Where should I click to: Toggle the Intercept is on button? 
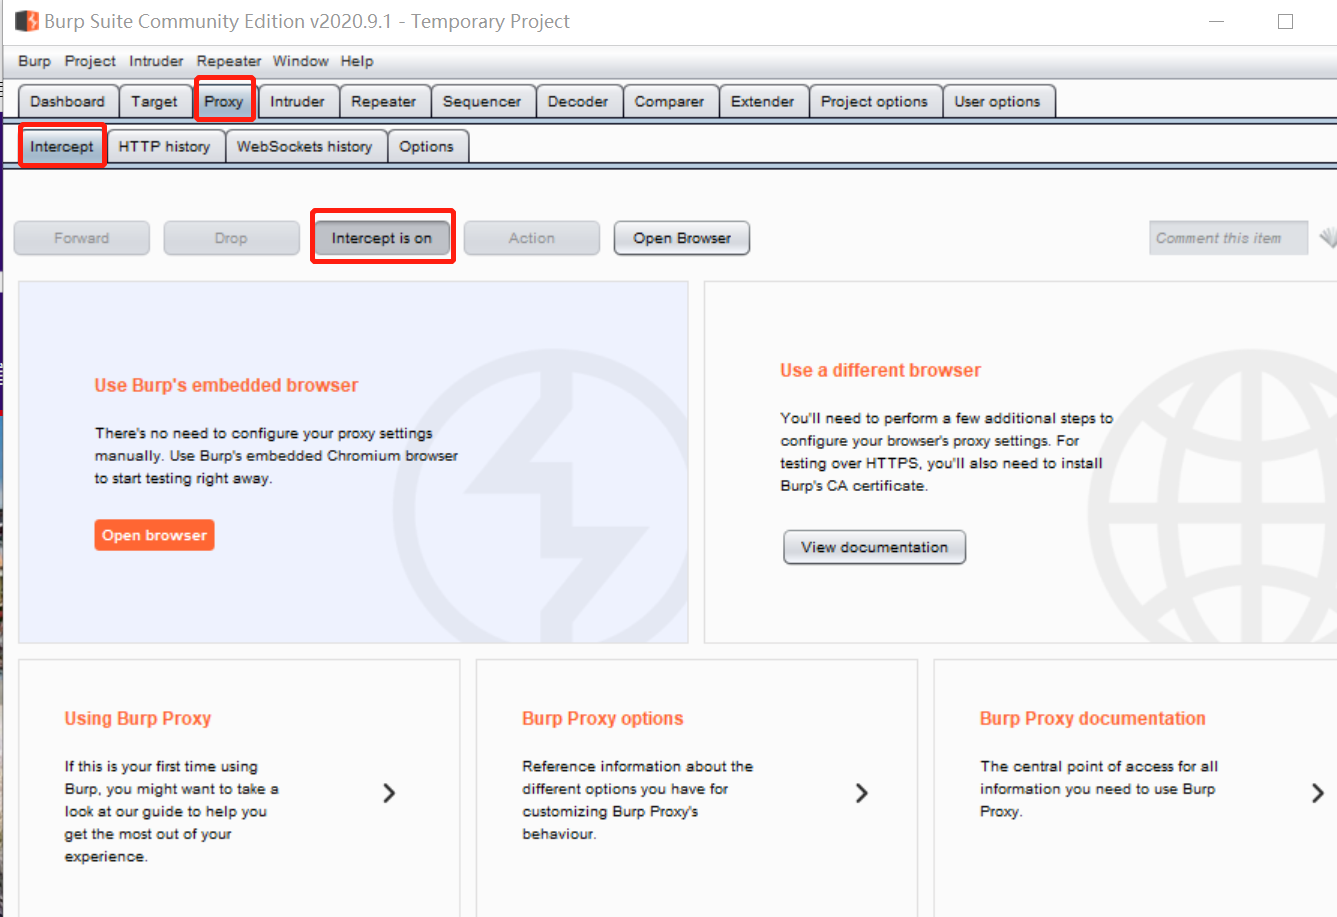click(382, 238)
